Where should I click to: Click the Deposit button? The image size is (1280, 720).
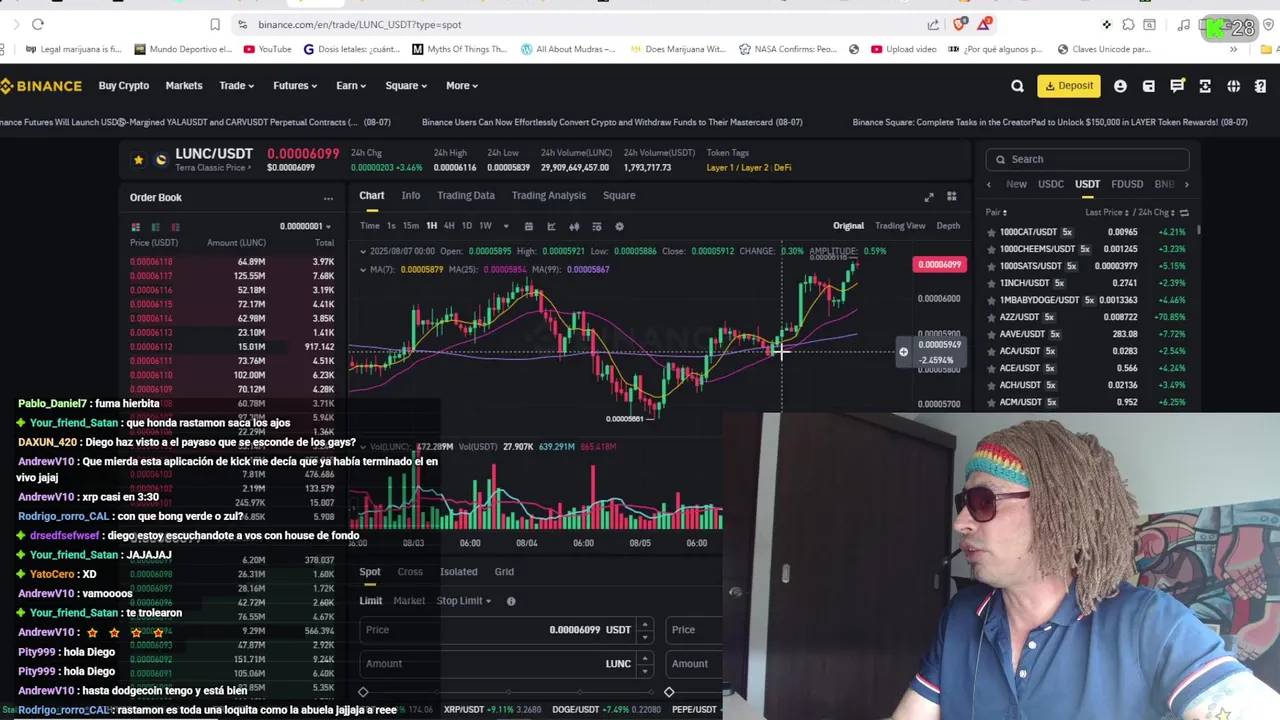pyautogui.click(x=1069, y=86)
